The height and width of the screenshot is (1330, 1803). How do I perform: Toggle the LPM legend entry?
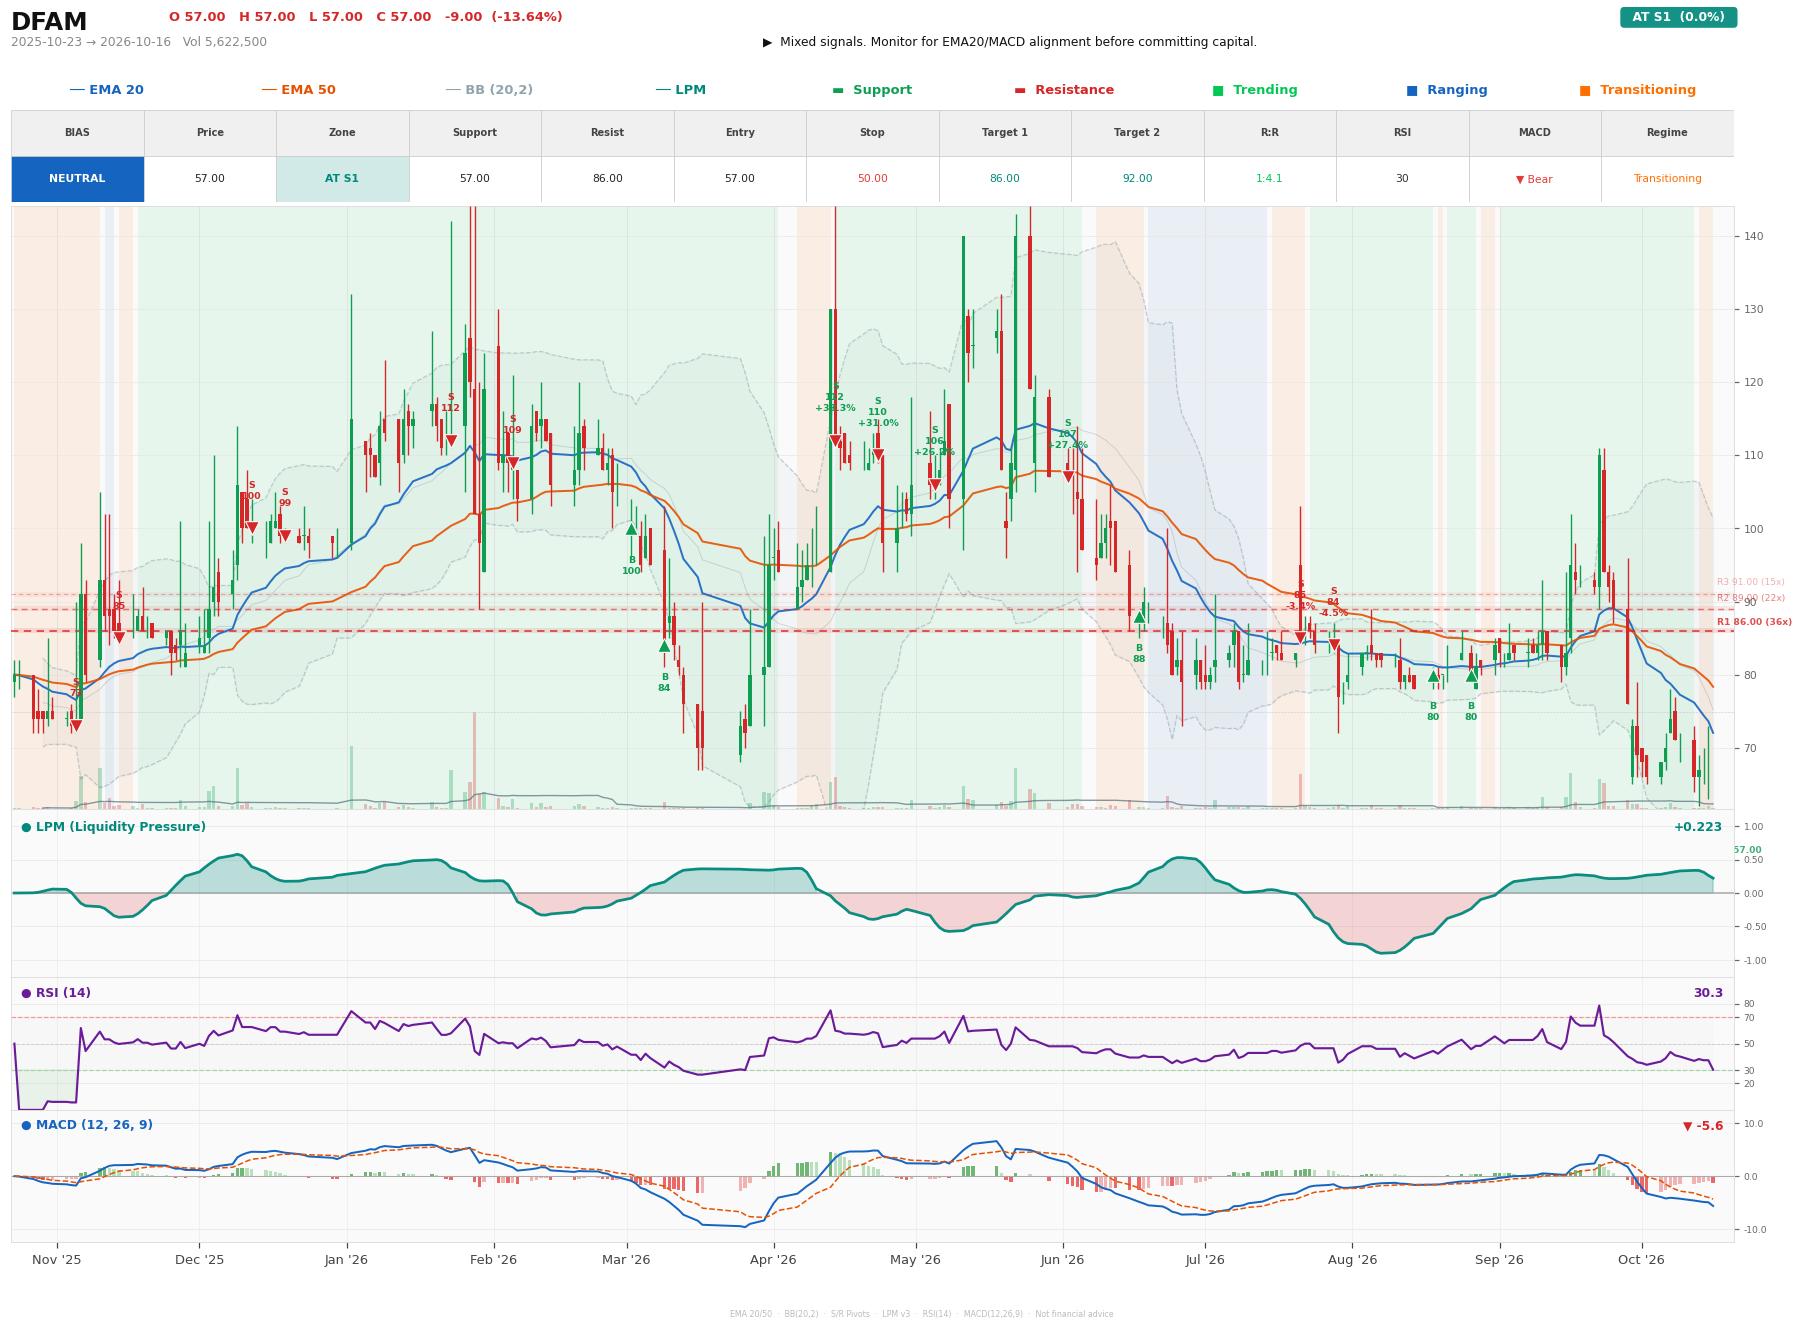tap(681, 90)
